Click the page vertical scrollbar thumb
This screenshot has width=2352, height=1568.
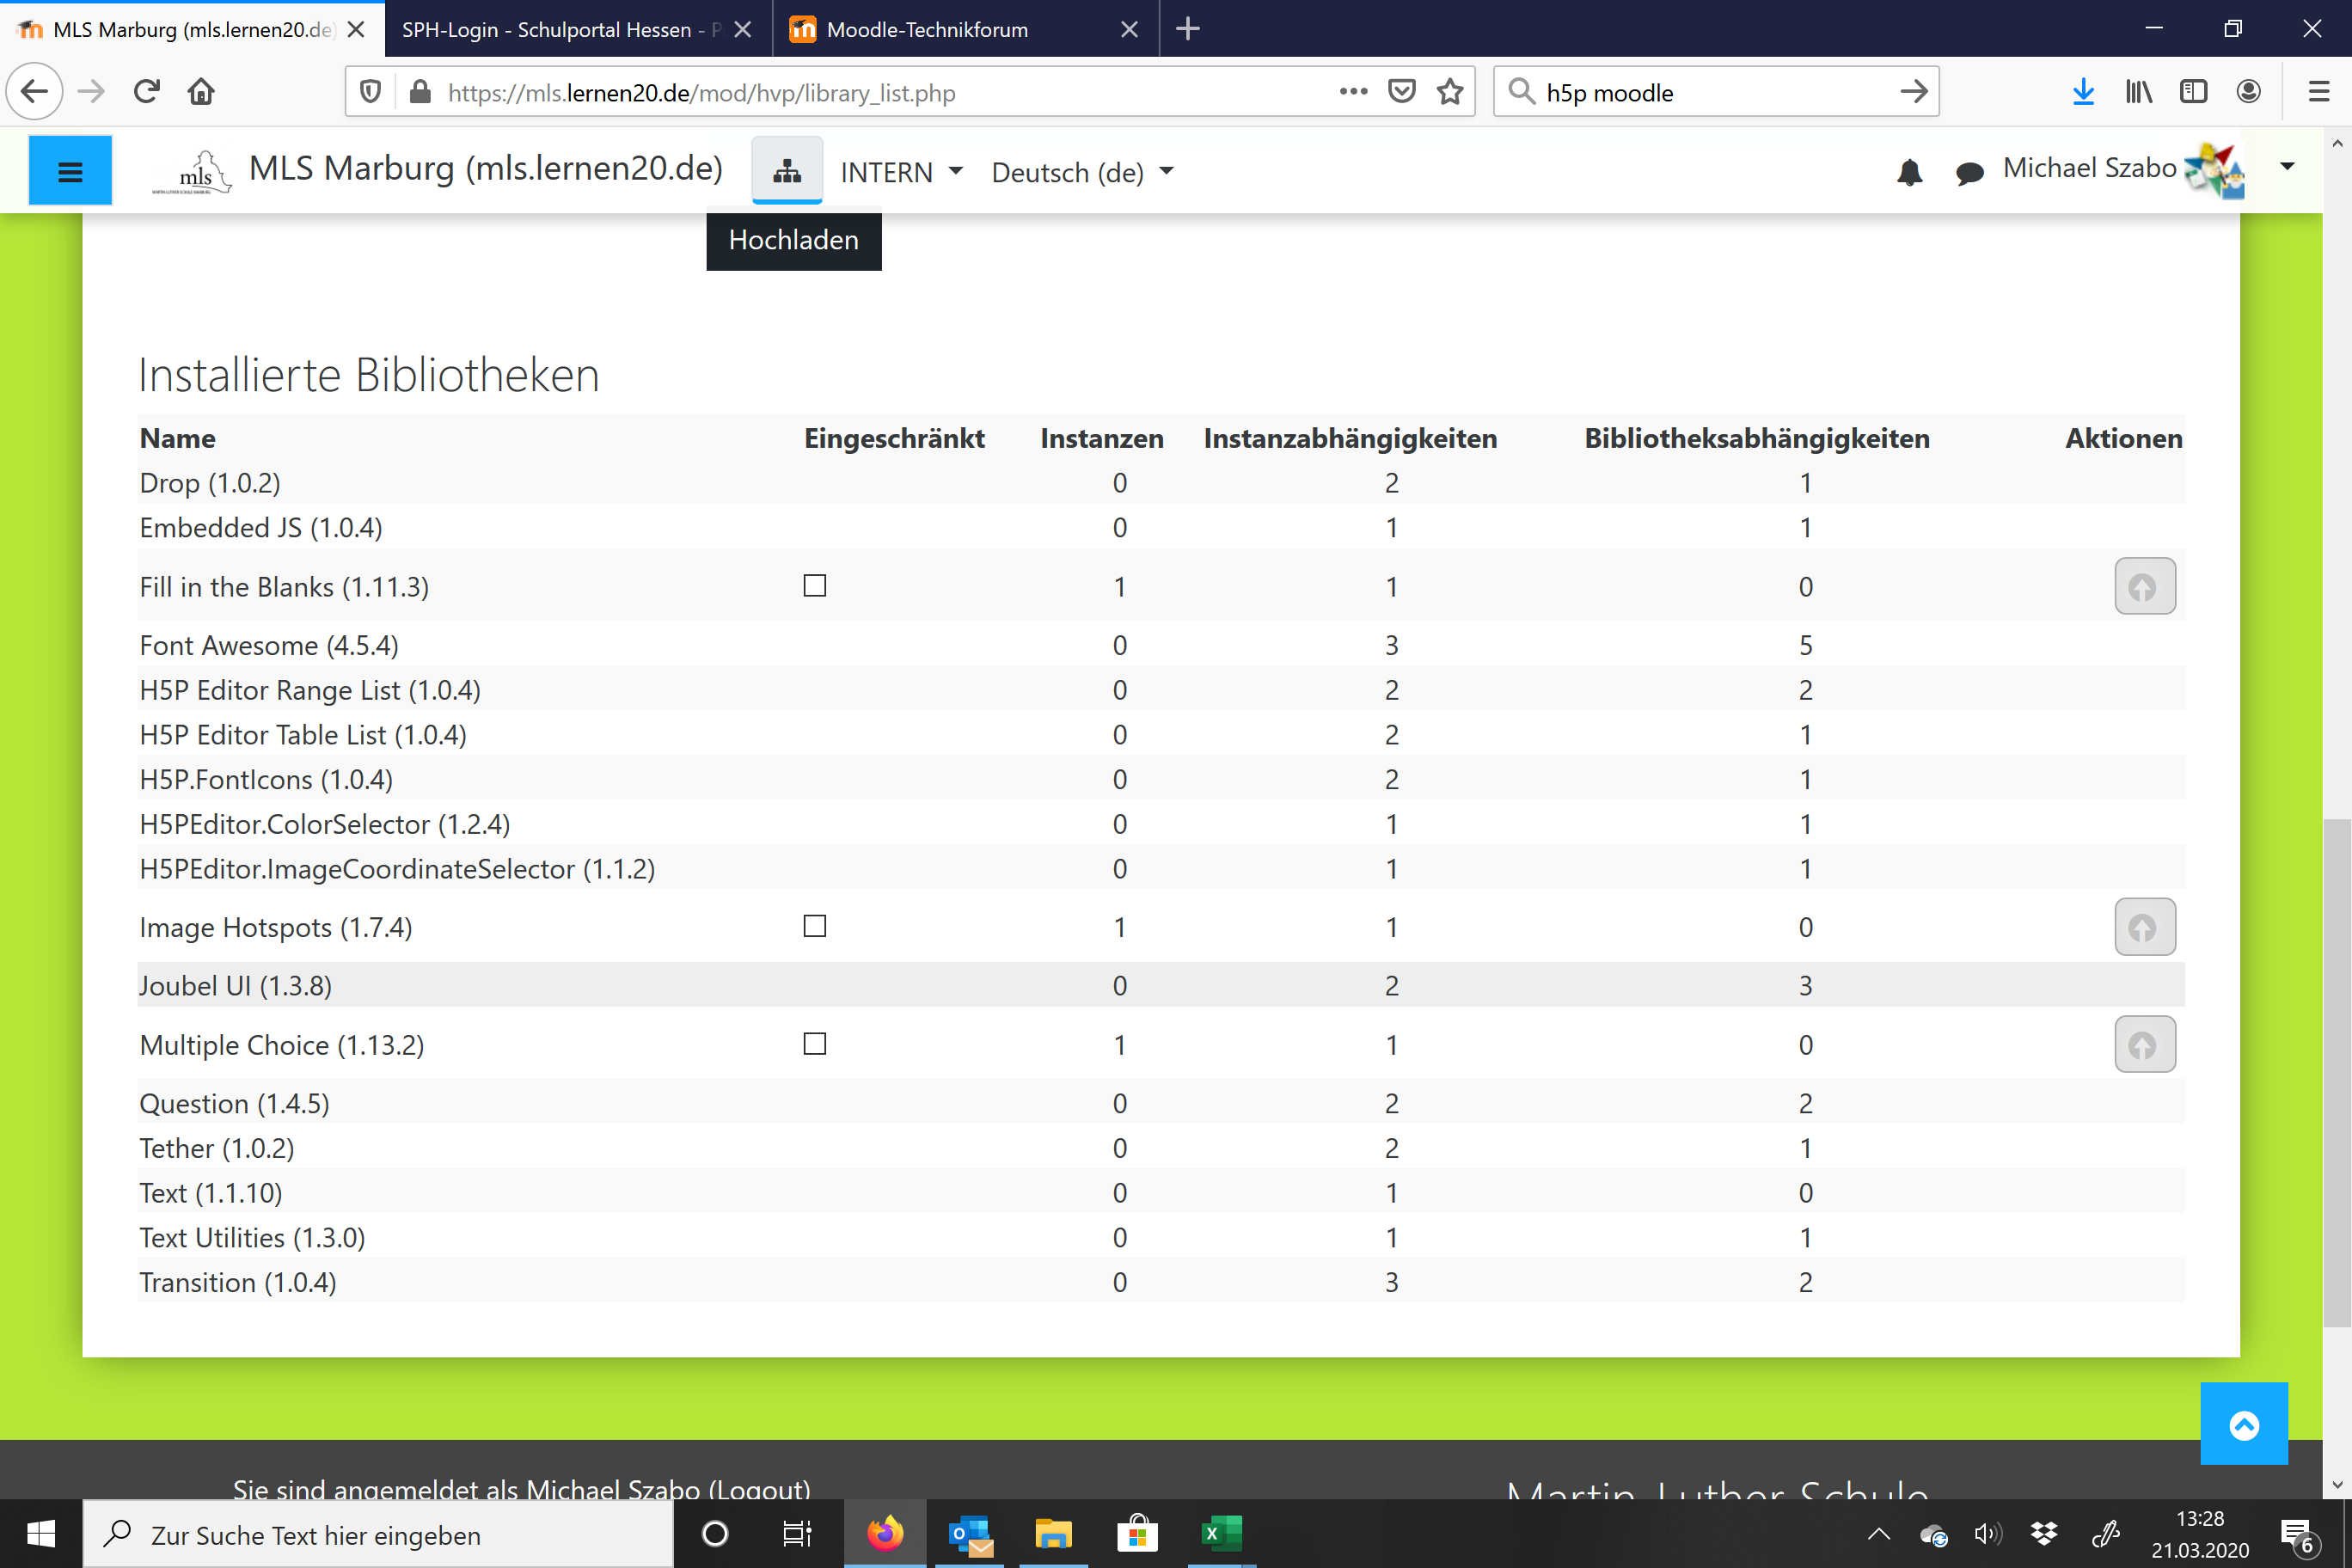[2337, 1072]
